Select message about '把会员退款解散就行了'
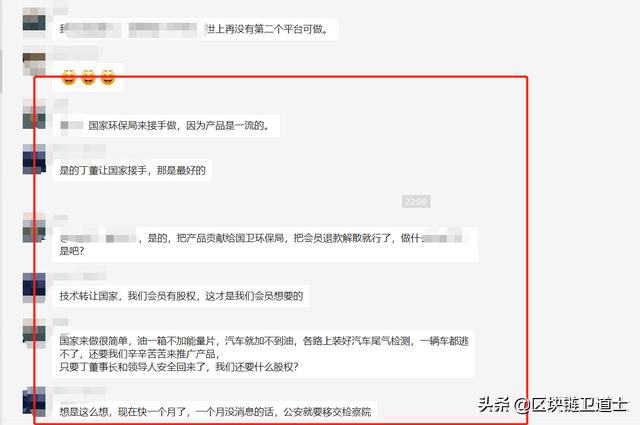This screenshot has height=425, width=640. click(265, 244)
